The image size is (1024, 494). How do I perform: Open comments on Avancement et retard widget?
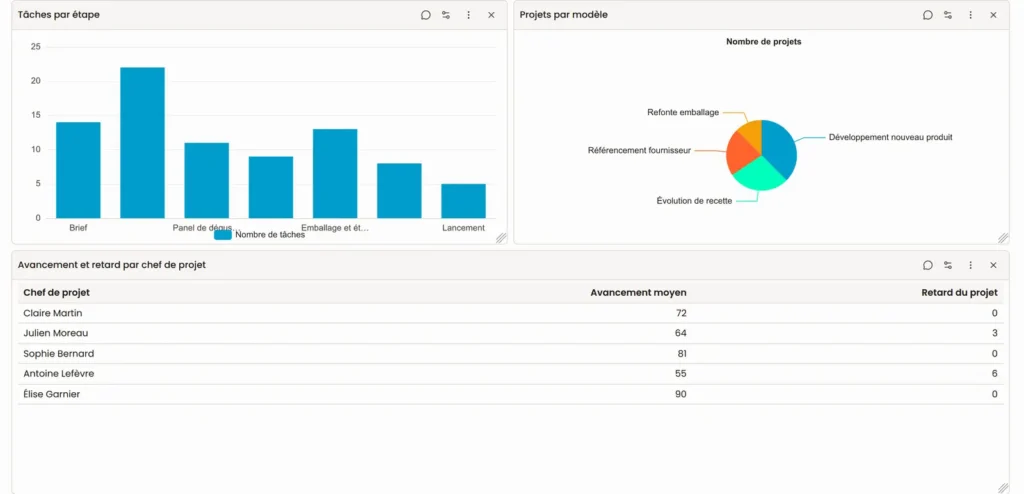(927, 265)
